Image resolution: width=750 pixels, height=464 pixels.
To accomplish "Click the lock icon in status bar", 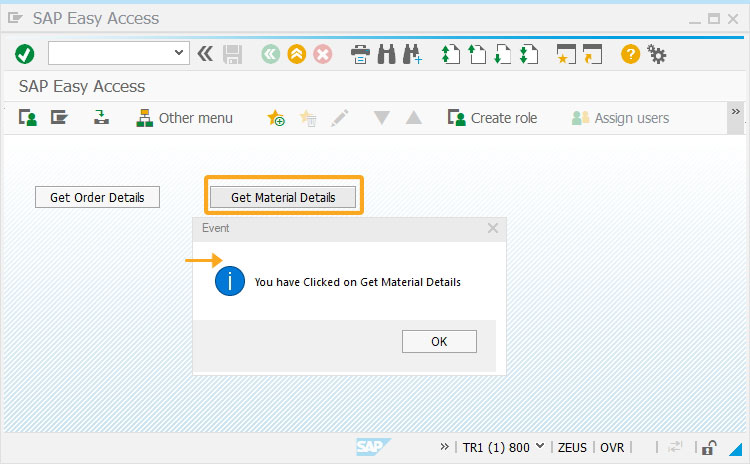I will (708, 448).
